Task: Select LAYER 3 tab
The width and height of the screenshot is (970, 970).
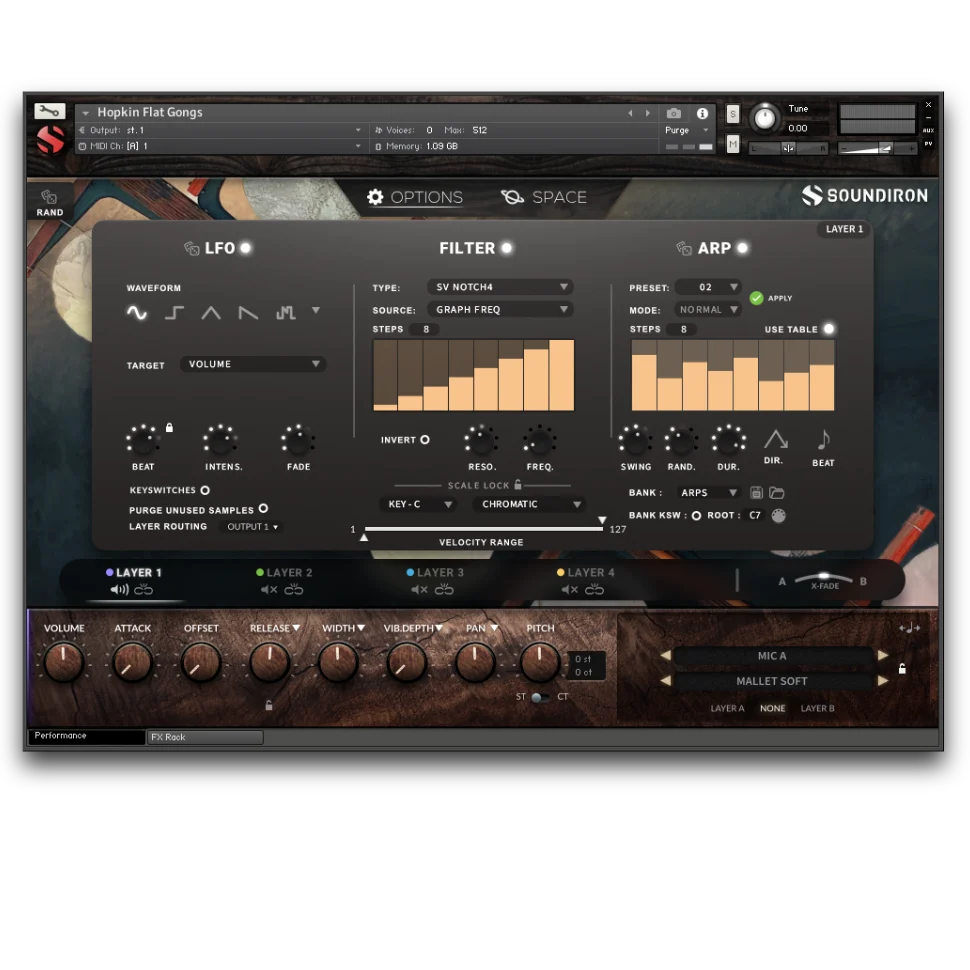Action: 435,573
